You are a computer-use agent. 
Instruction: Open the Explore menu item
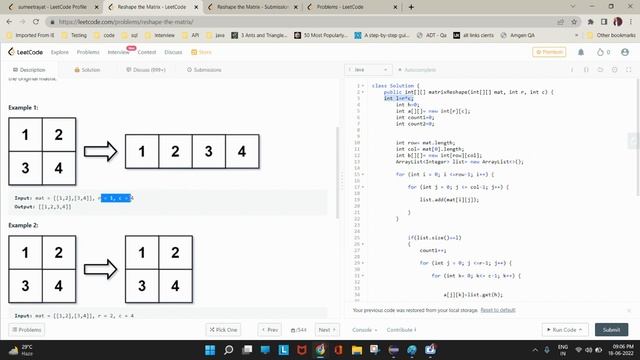60,52
